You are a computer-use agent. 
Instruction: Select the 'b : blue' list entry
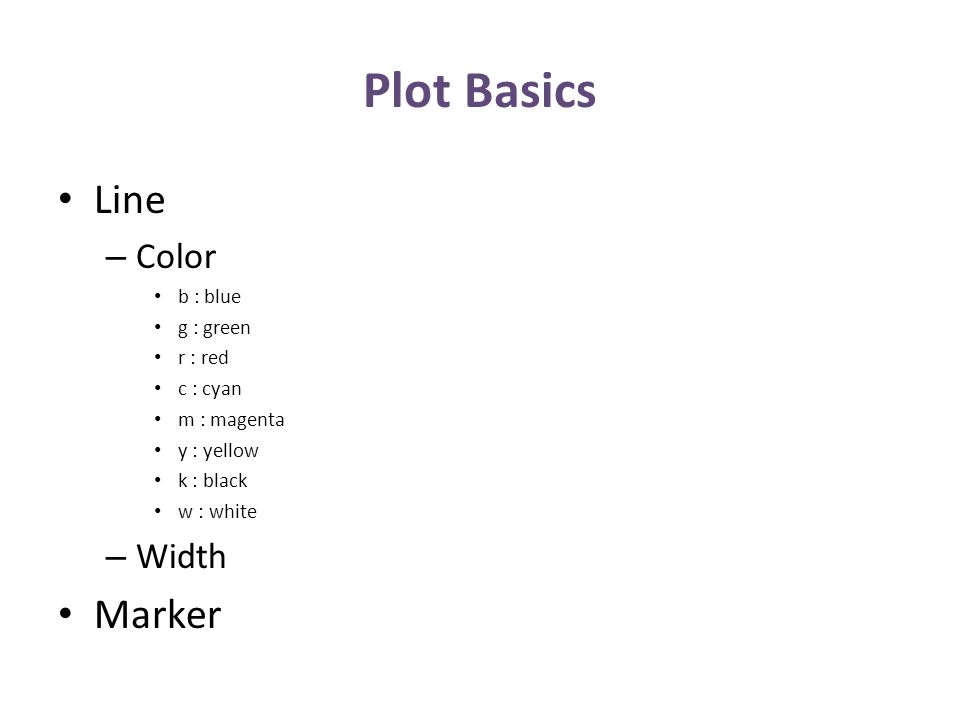209,296
